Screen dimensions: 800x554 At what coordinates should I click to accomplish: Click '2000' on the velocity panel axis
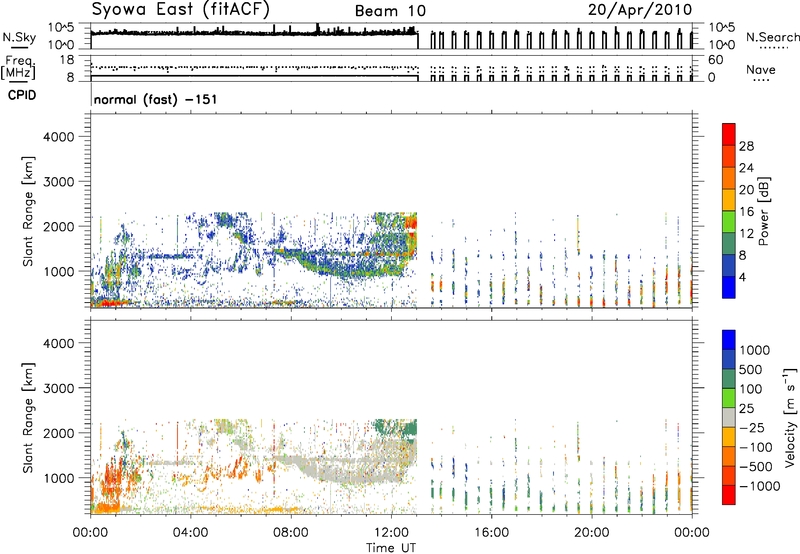pyautogui.click(x=58, y=433)
